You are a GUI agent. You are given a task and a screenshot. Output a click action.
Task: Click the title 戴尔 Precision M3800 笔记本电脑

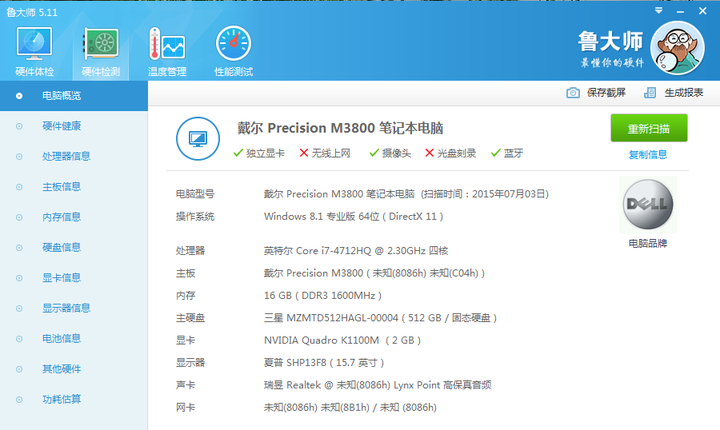(340, 128)
